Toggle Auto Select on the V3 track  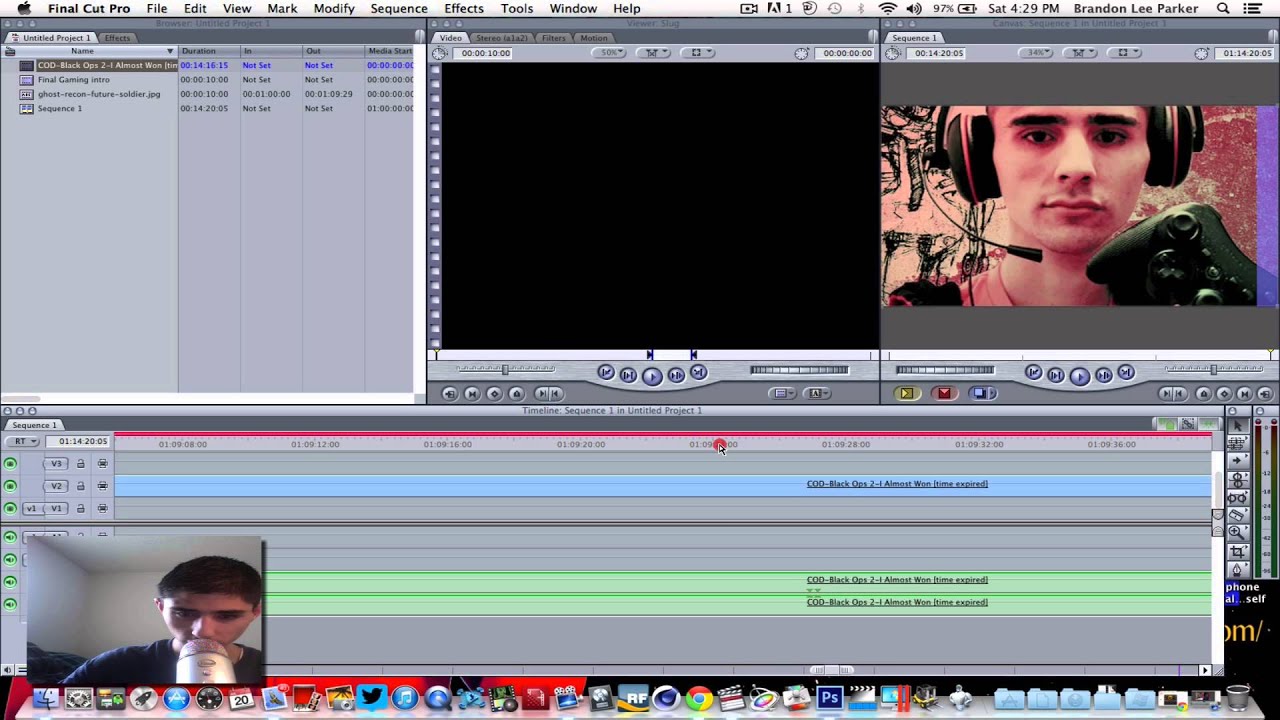102,464
